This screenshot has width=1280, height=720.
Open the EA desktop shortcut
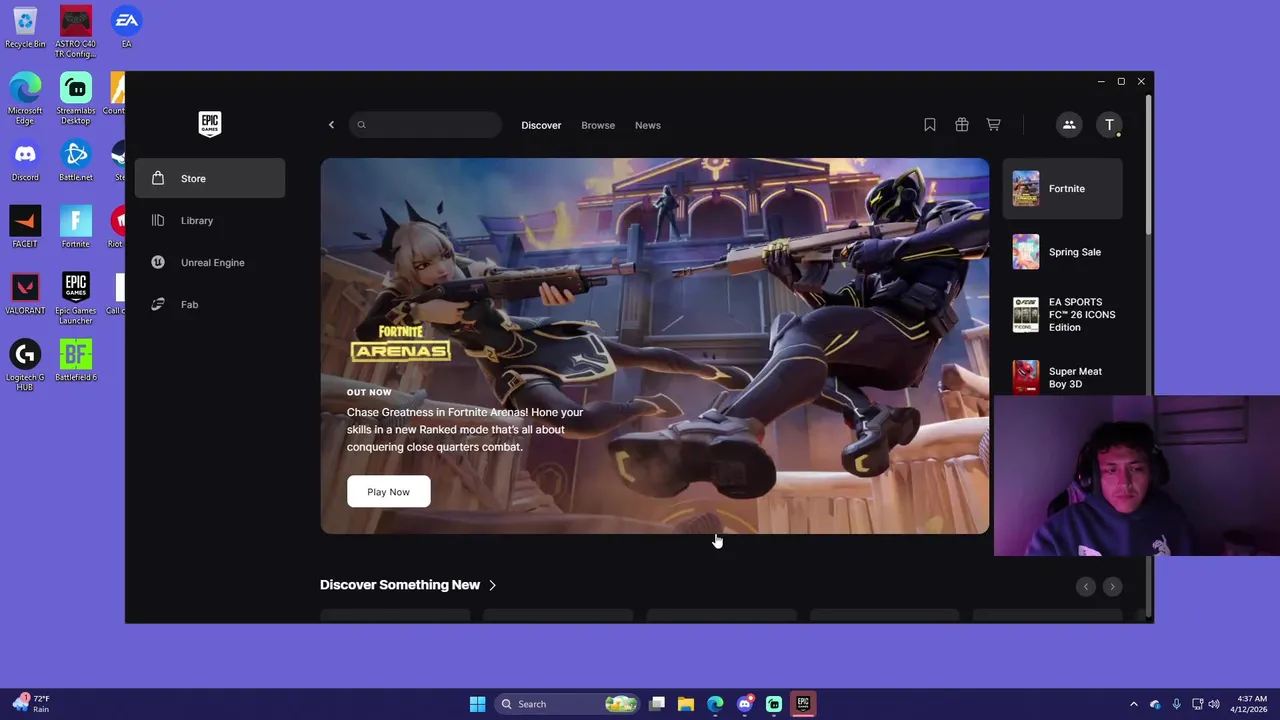(126, 28)
